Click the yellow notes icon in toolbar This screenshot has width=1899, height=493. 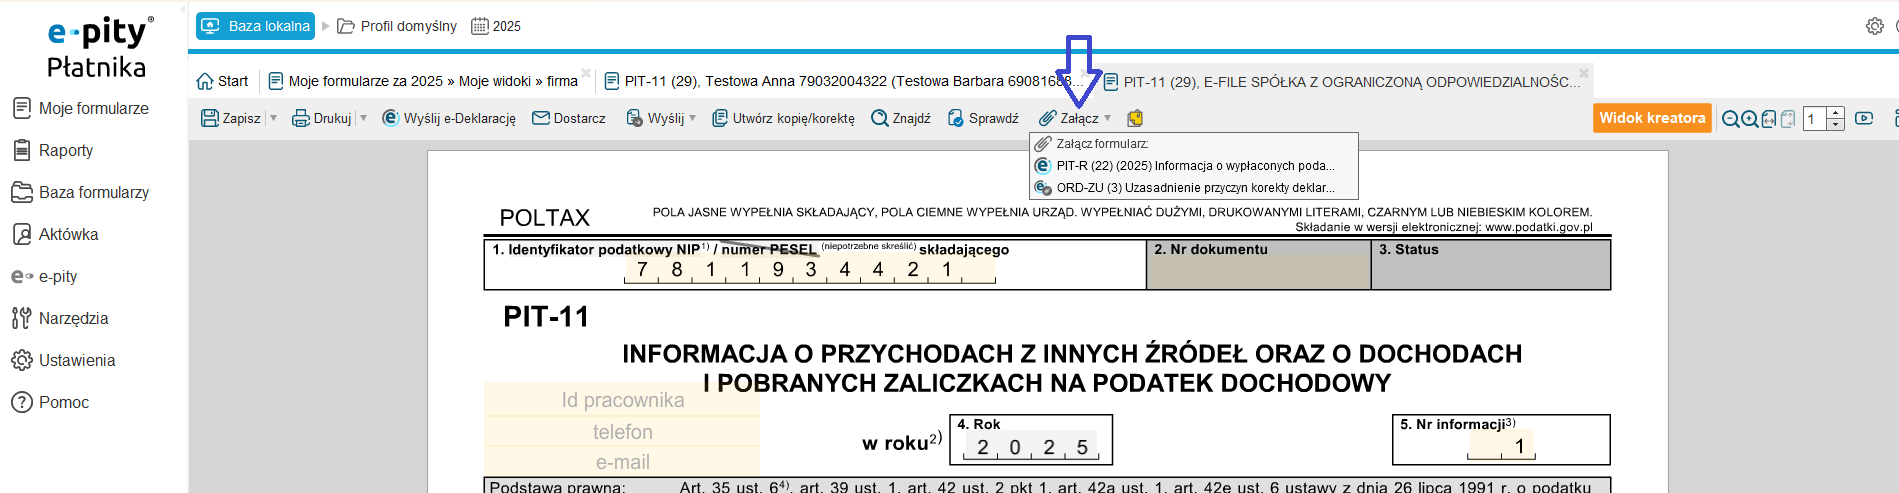(1135, 119)
